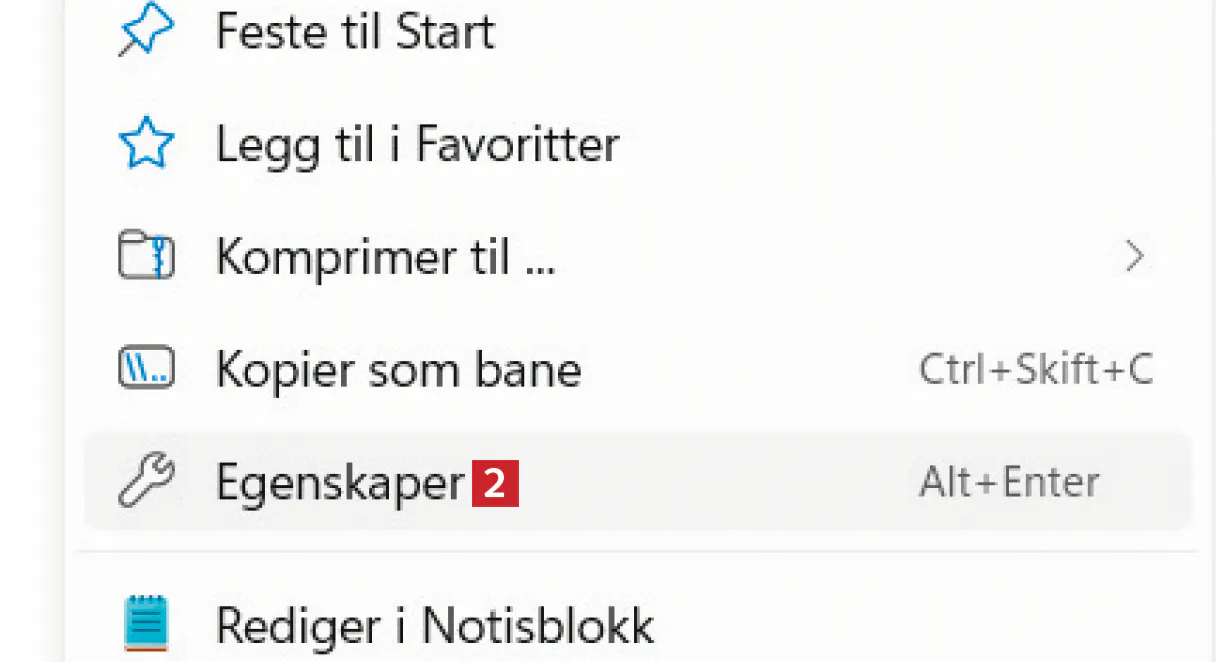Select Kopier som bane
The height and width of the screenshot is (662, 1216).
pyautogui.click(x=398, y=370)
